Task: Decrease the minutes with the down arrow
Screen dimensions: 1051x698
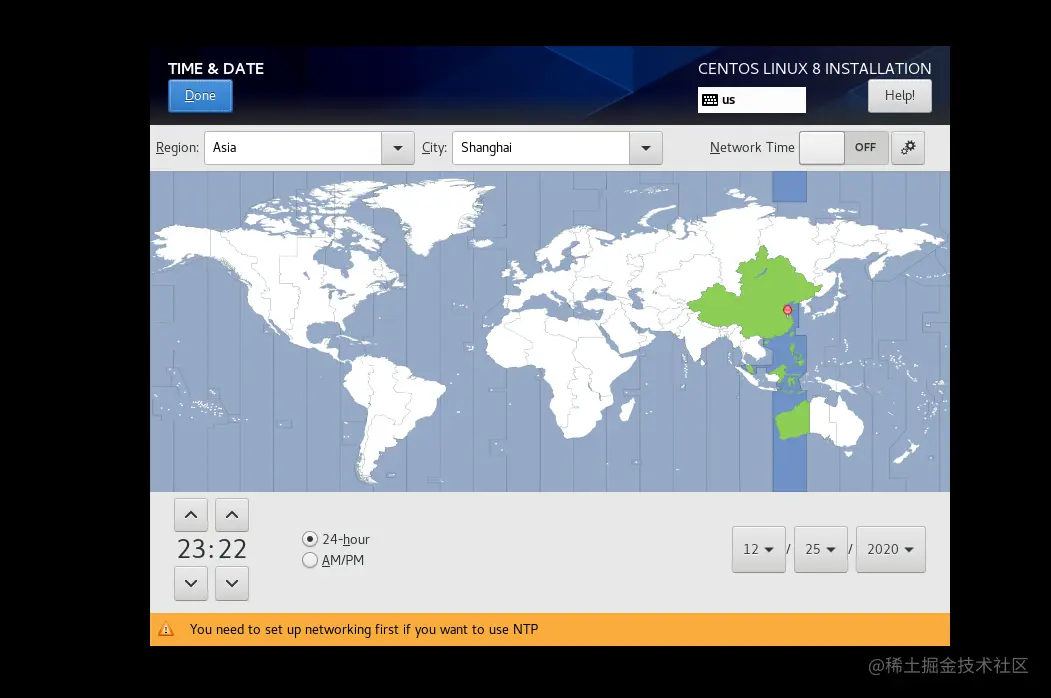Action: [232, 583]
